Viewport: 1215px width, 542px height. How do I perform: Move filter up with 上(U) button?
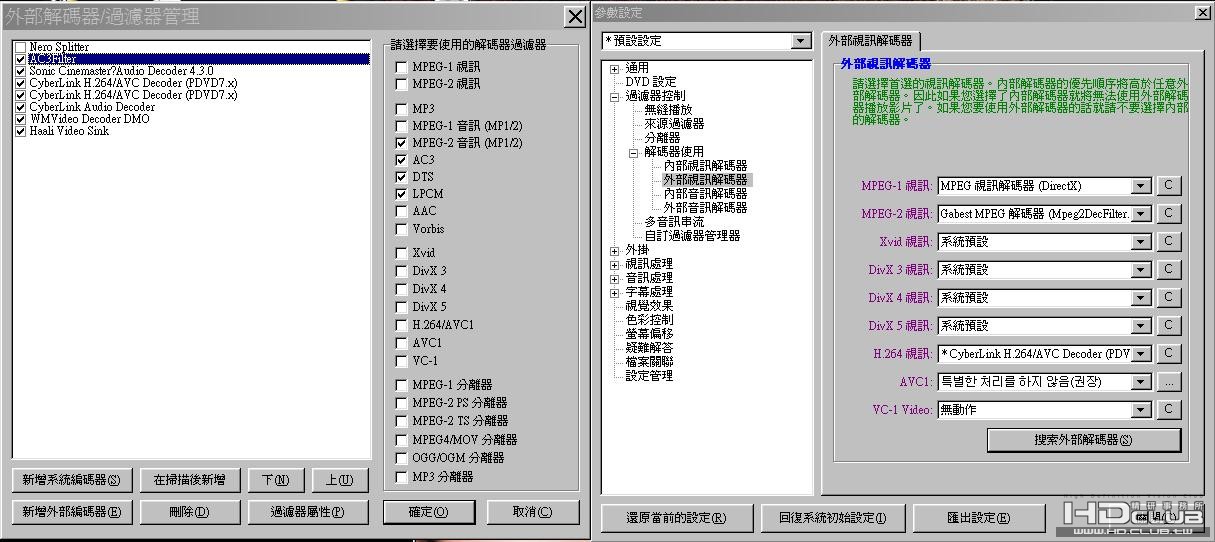tap(339, 480)
